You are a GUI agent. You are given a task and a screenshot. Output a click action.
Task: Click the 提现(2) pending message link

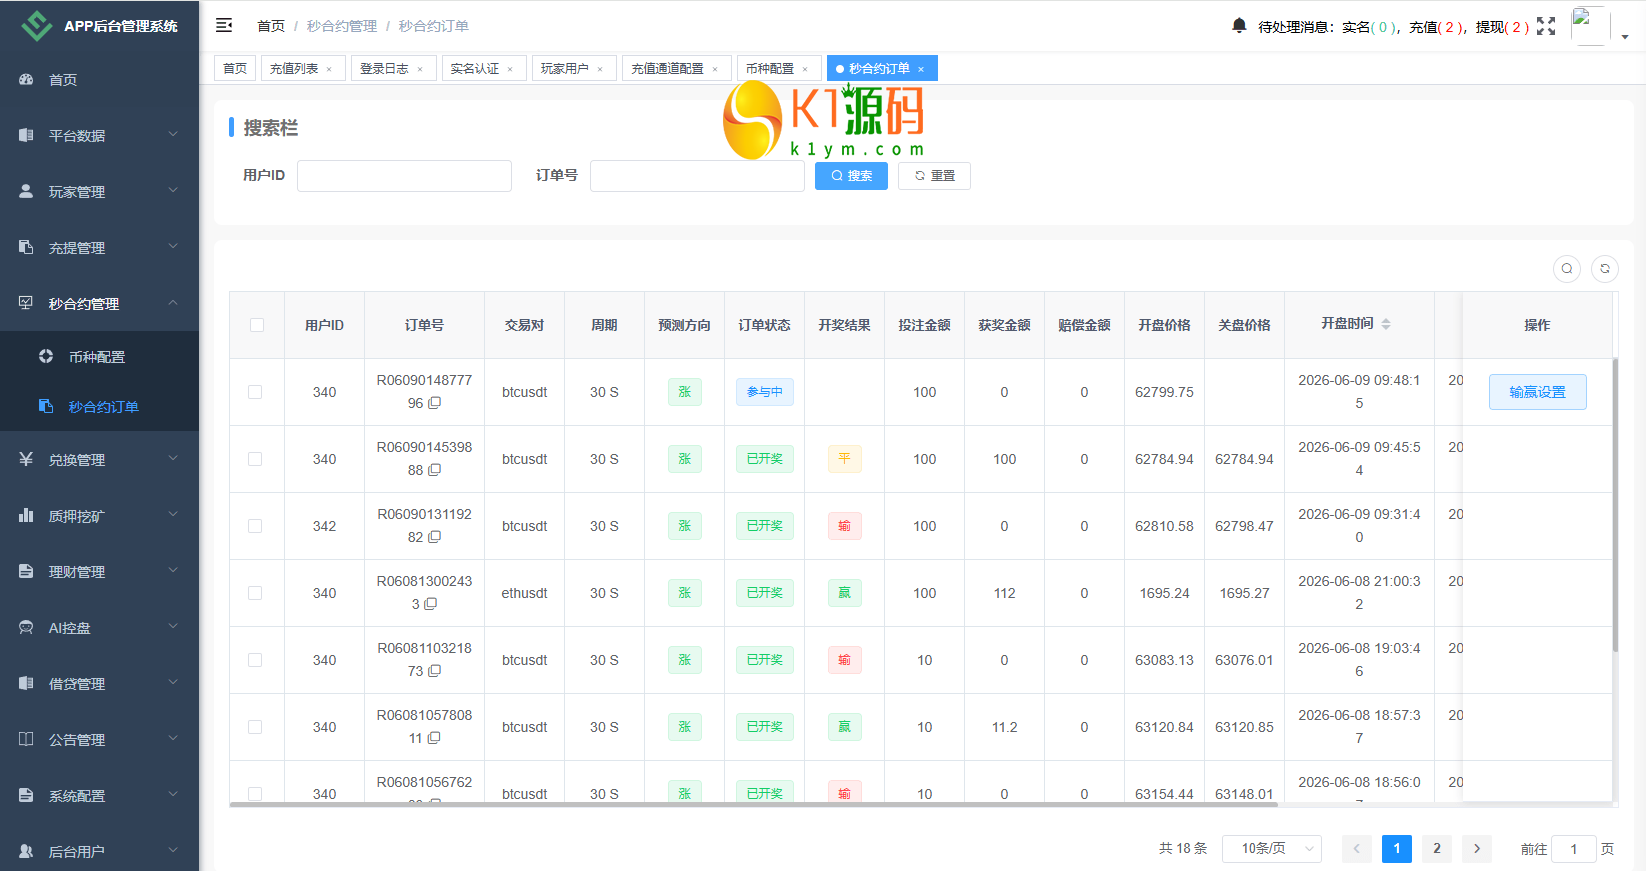click(x=1503, y=27)
